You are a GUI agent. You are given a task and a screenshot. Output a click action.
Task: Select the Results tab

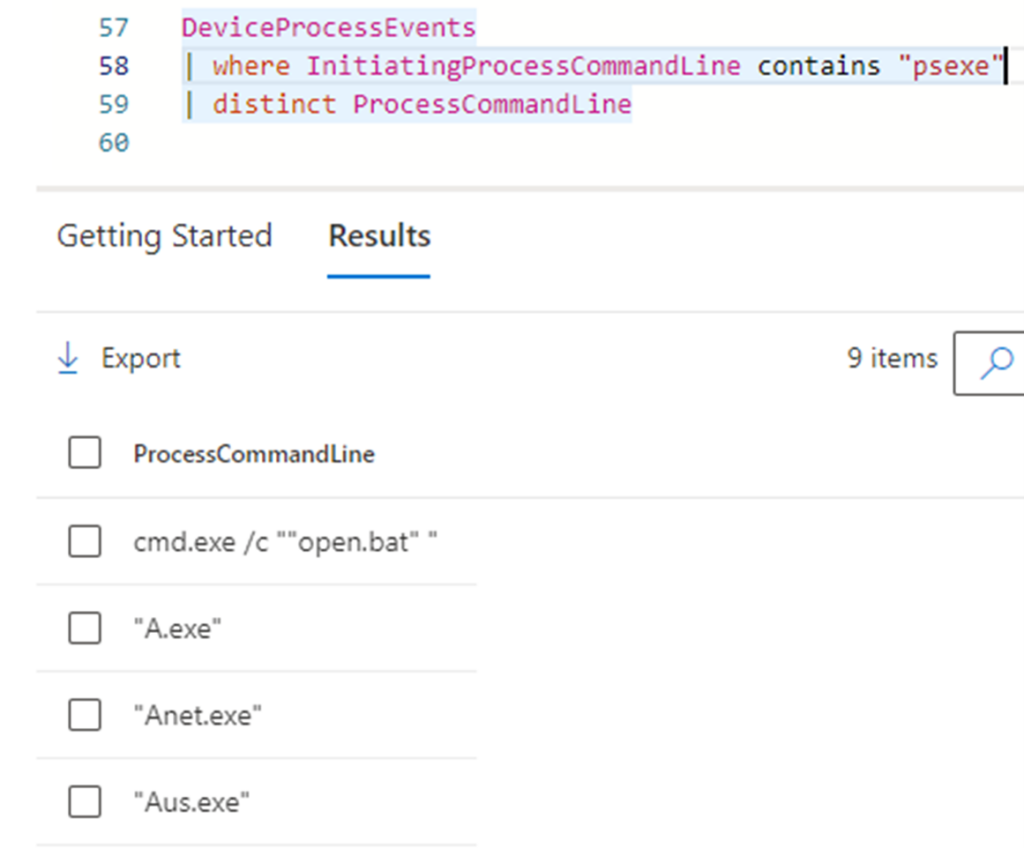tap(378, 237)
